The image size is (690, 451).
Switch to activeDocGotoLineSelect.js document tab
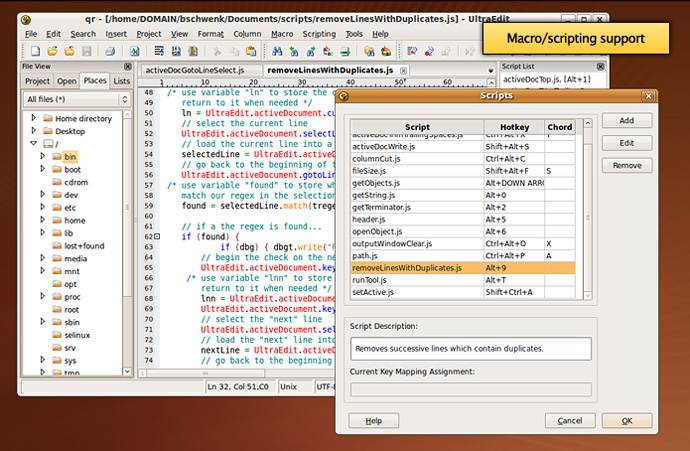(195, 70)
